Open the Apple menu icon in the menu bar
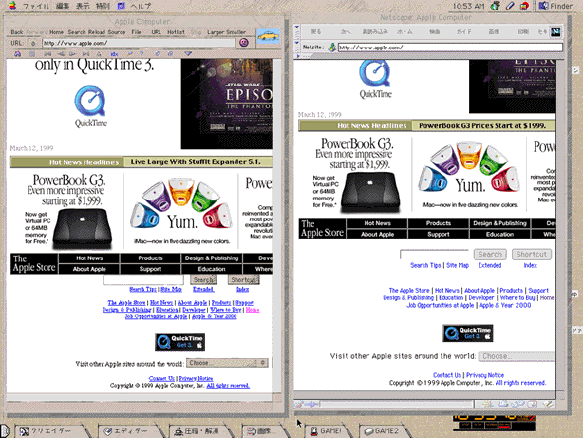 click(x=13, y=6)
